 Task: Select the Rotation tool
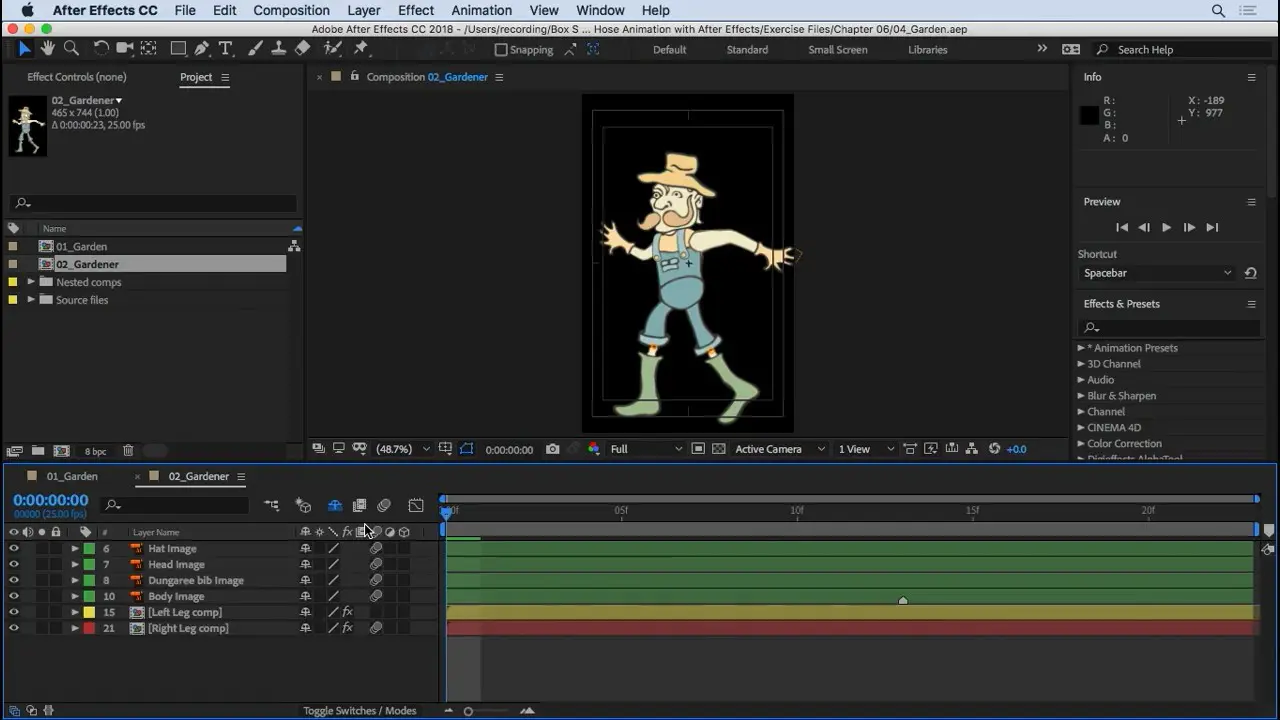pos(101,48)
